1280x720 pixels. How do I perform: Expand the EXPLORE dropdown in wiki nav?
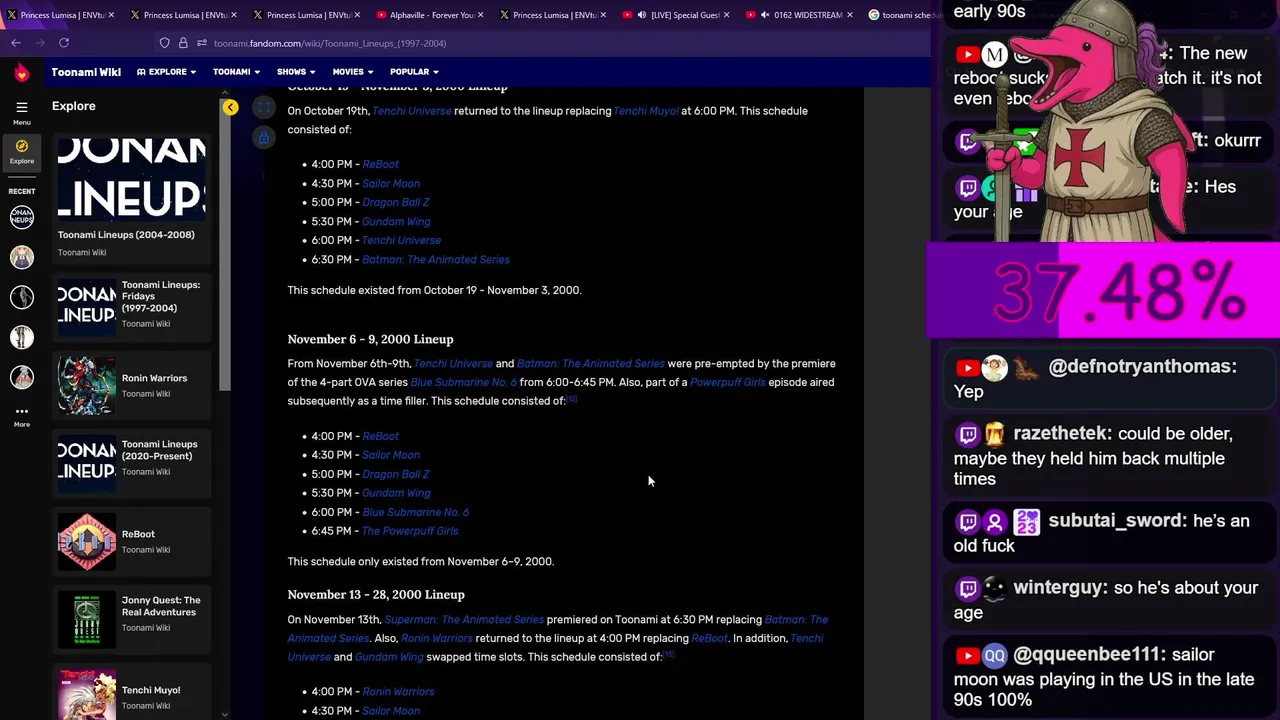tap(166, 72)
